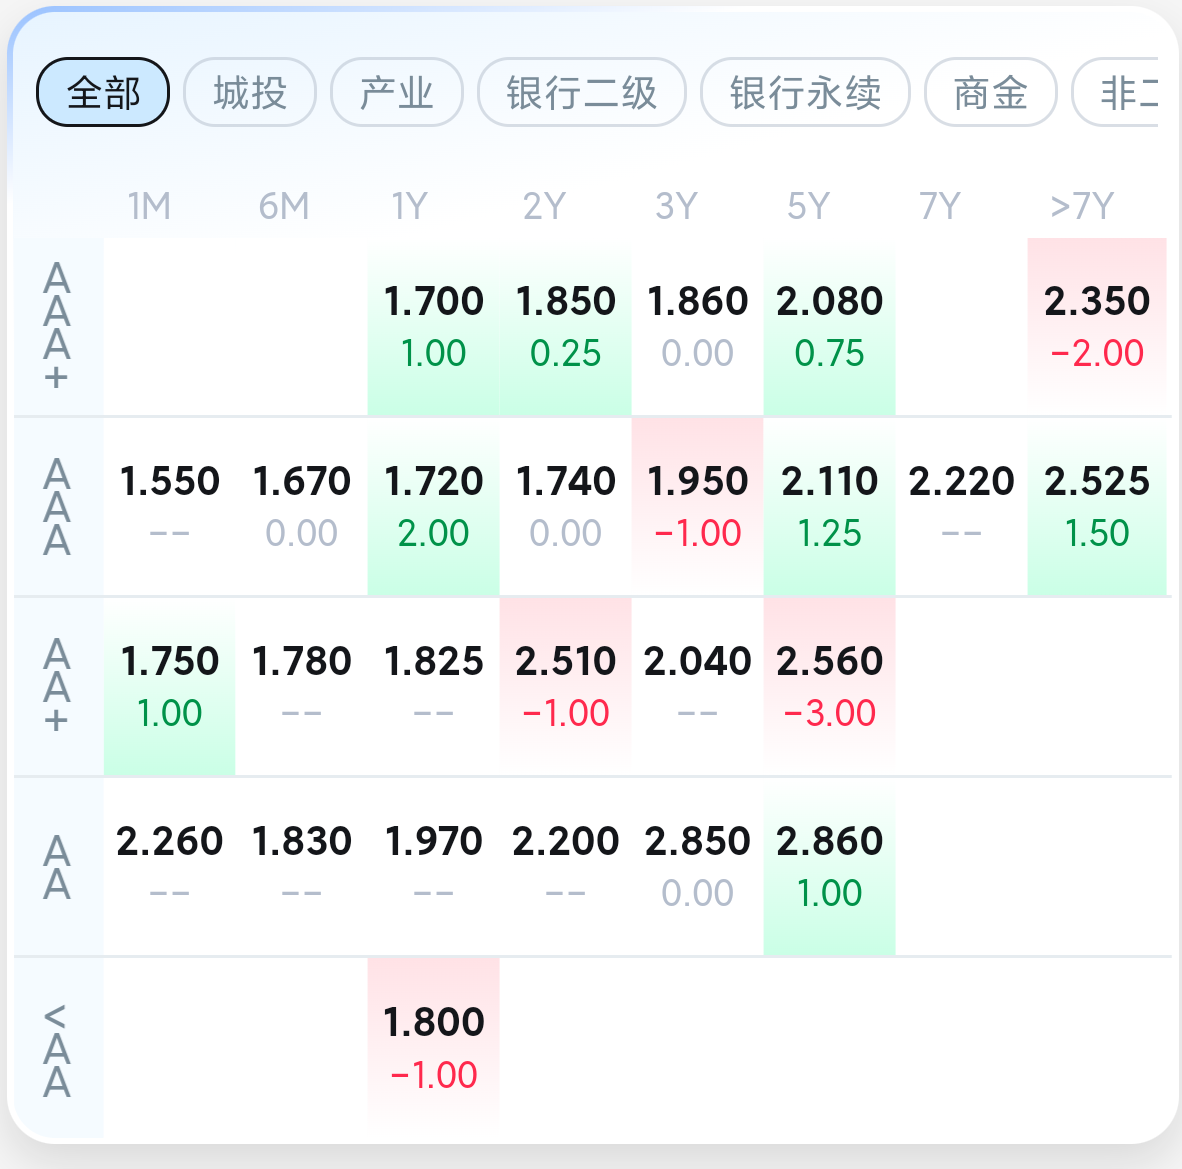The image size is (1182, 1169).
Task: Choose the 商金 filter tab
Action: [x=990, y=93]
